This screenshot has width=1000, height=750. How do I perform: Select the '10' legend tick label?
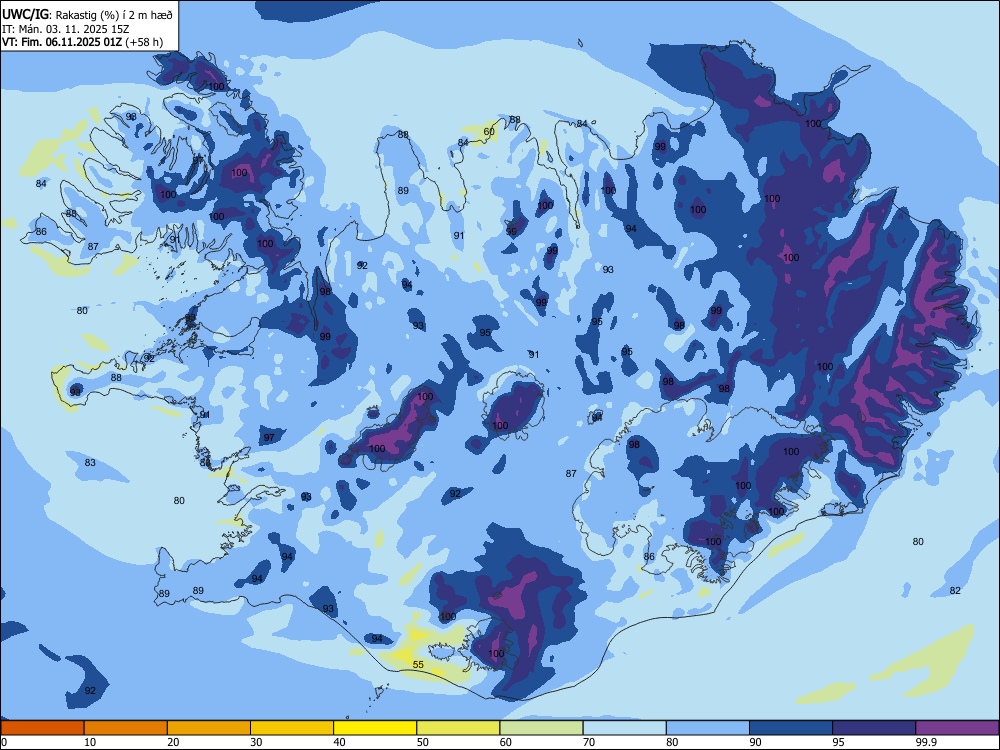pos(90,742)
